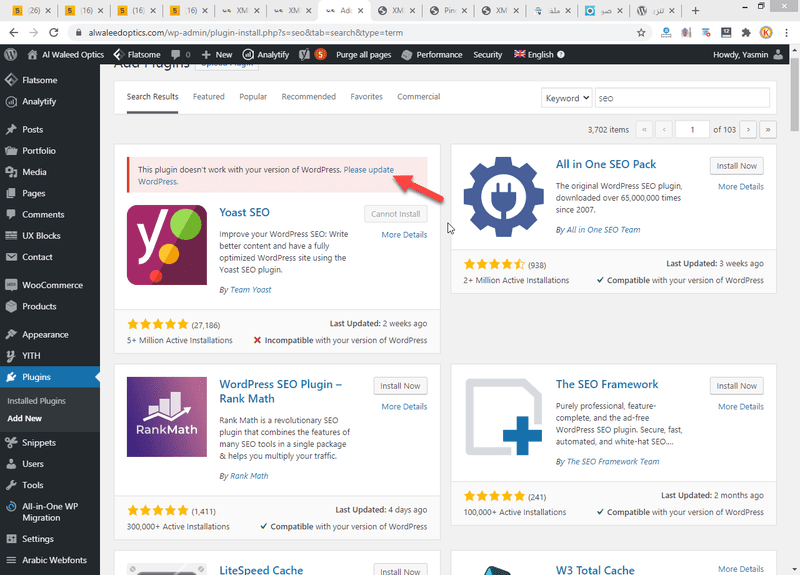Install The SEO Framework plugin
Viewport: 800px width, 575px height.
[736, 386]
